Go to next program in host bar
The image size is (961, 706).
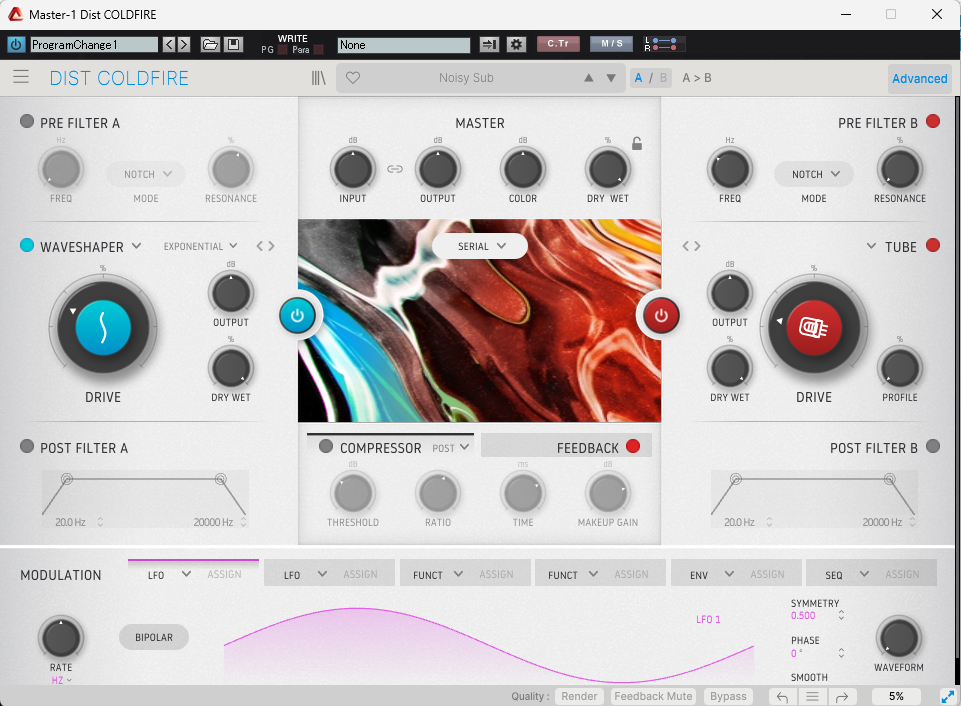(x=183, y=44)
